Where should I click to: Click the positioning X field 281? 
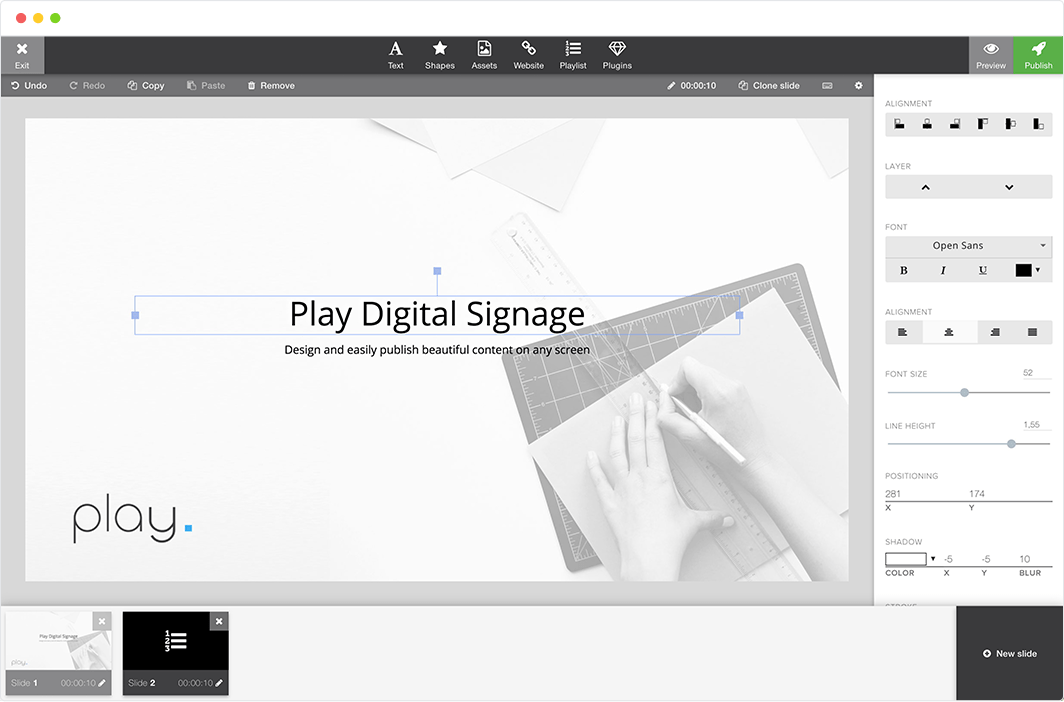(926, 494)
